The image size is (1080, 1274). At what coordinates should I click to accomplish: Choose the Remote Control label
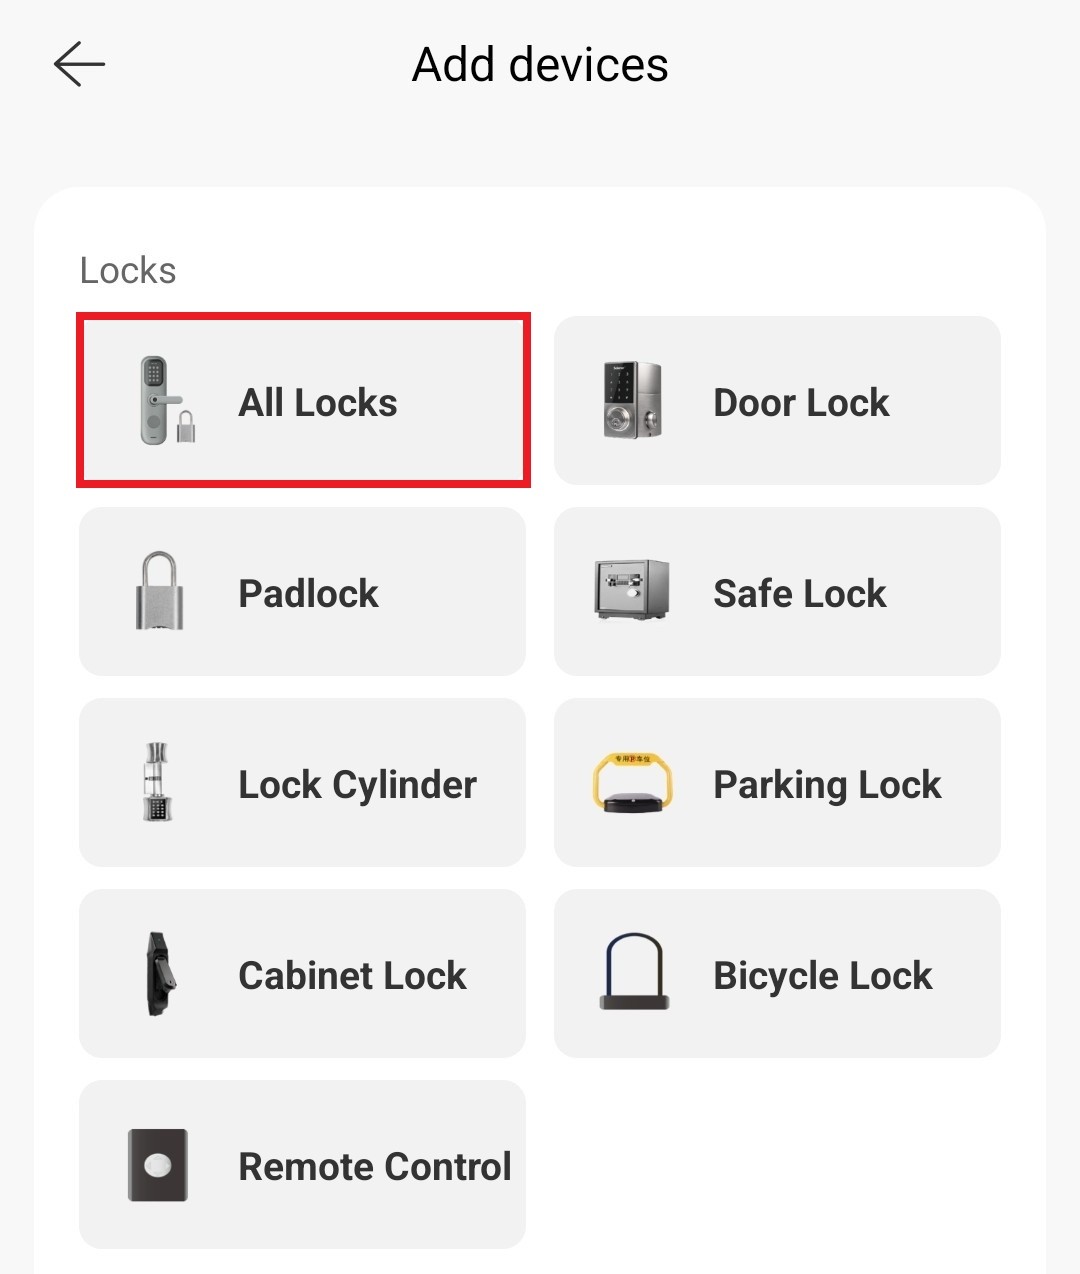(375, 1167)
